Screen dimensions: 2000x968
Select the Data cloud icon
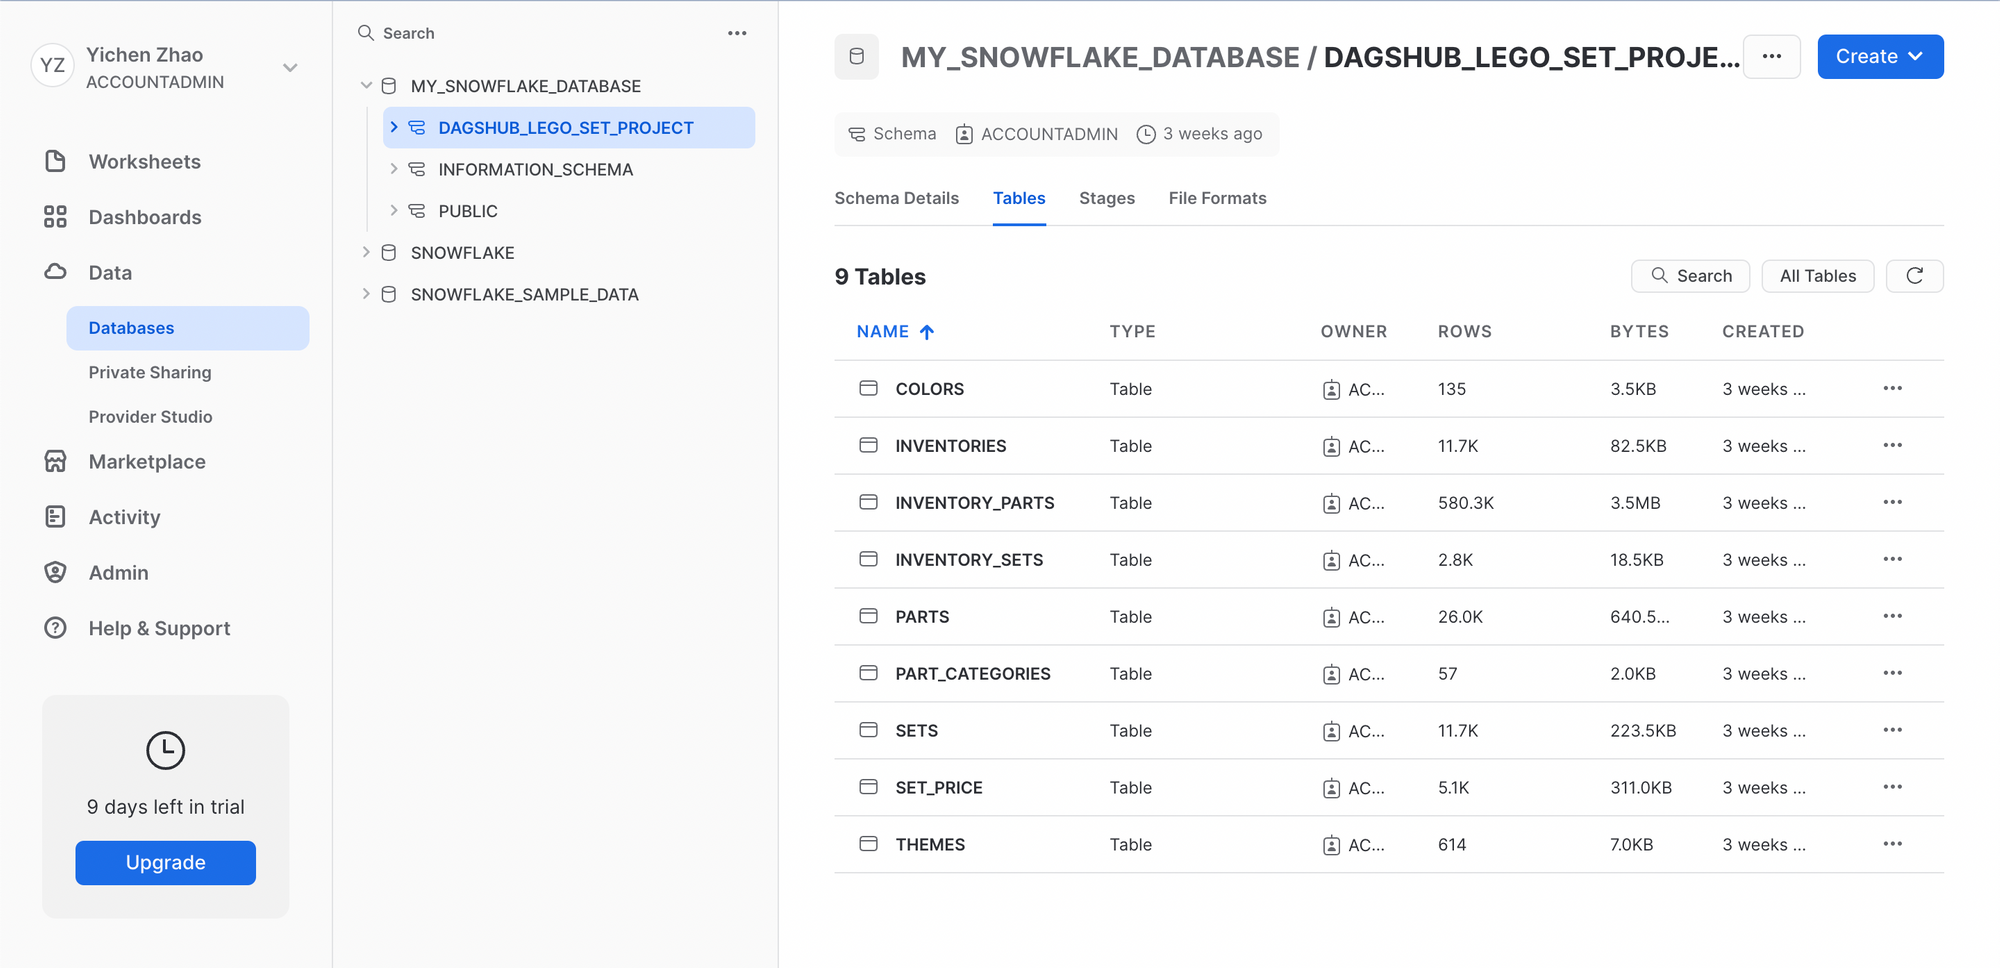click(55, 272)
